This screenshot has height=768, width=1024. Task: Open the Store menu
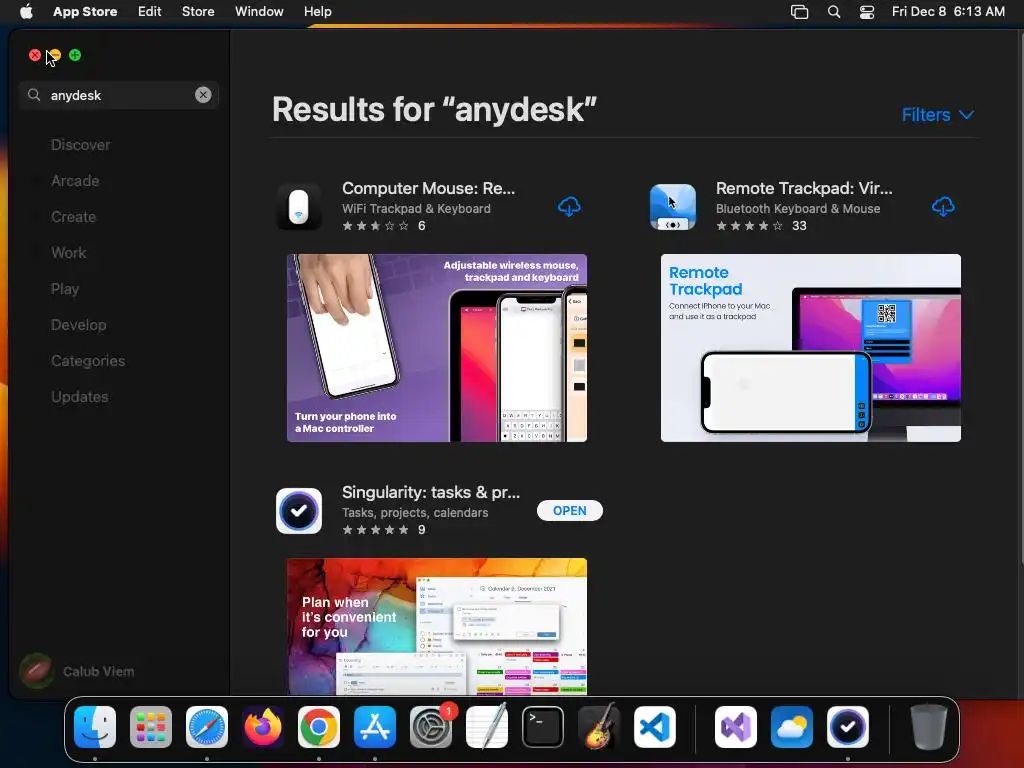(198, 12)
